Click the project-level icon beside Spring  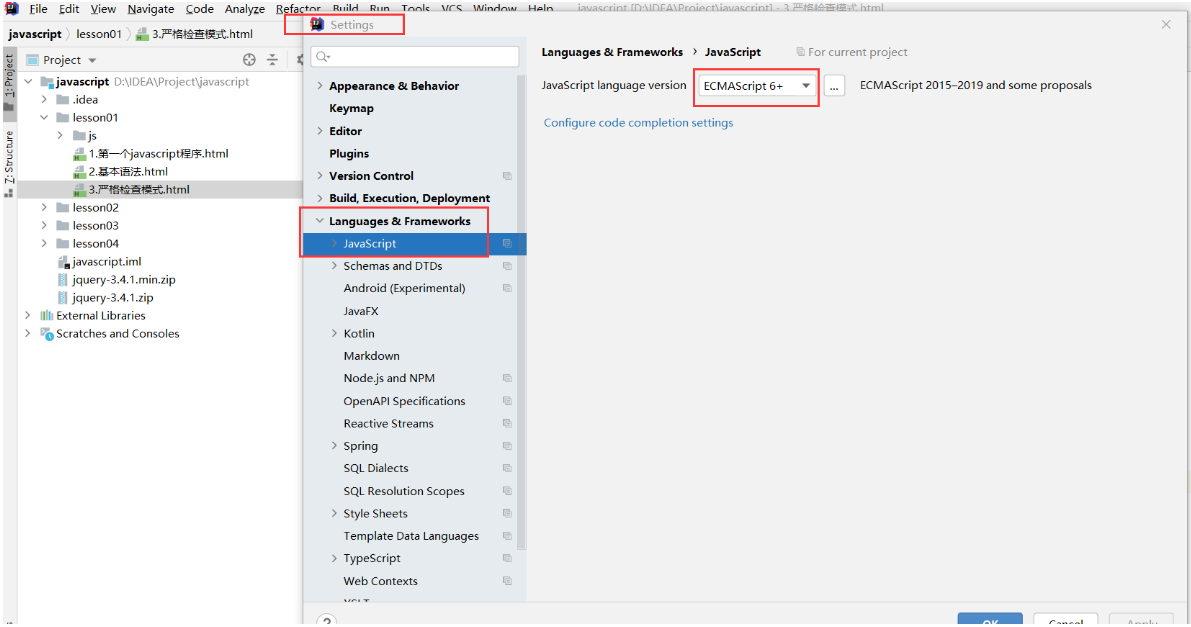[507, 446]
